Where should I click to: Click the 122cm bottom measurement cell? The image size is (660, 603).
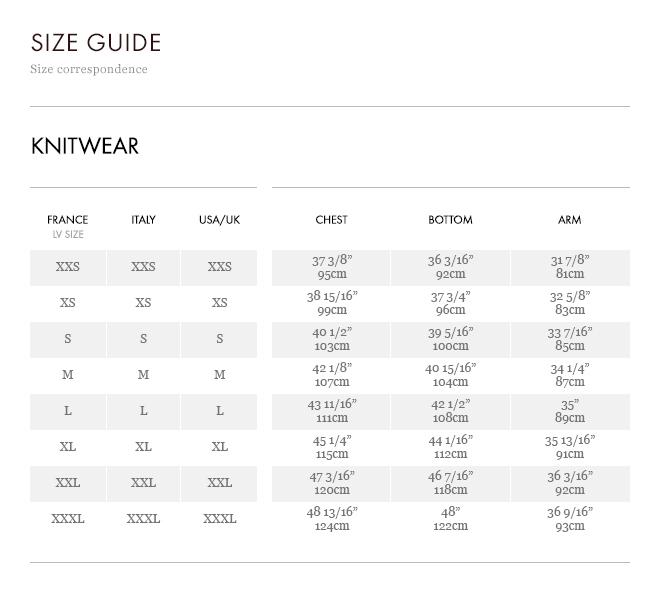(450, 520)
